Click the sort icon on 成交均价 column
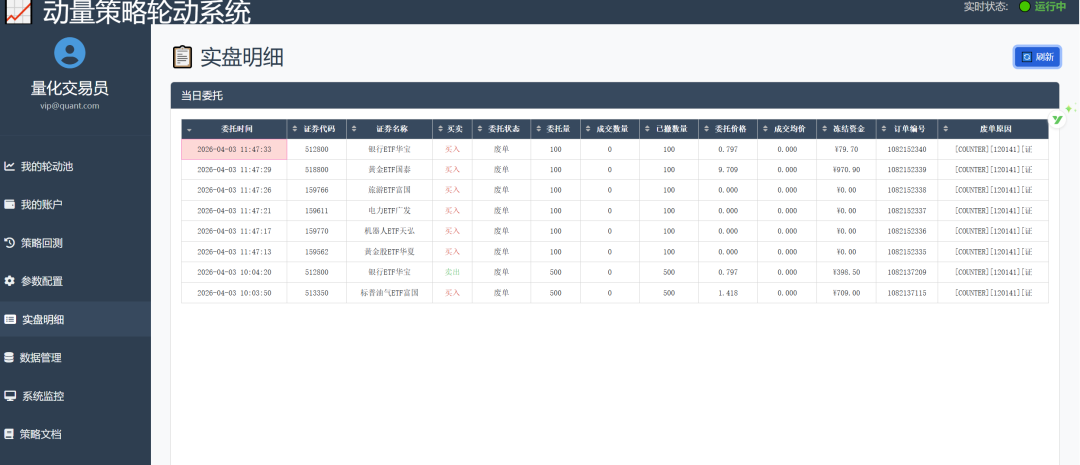This screenshot has width=1080, height=465. point(766,129)
